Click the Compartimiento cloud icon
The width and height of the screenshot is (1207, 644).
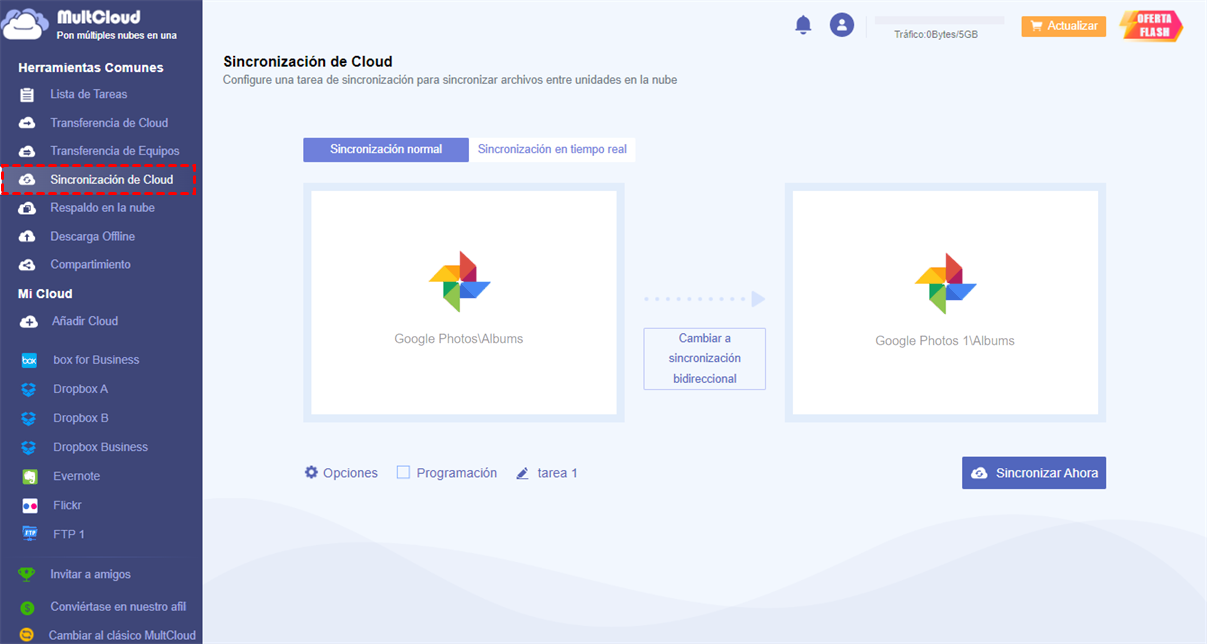[x=28, y=265]
